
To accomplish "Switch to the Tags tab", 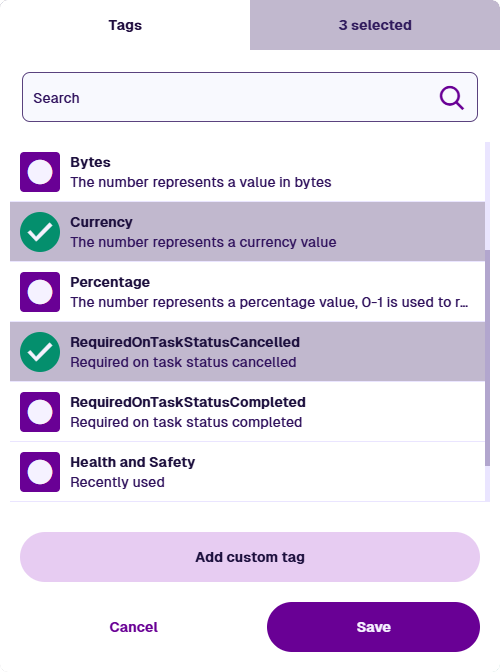I will pos(125,25).
